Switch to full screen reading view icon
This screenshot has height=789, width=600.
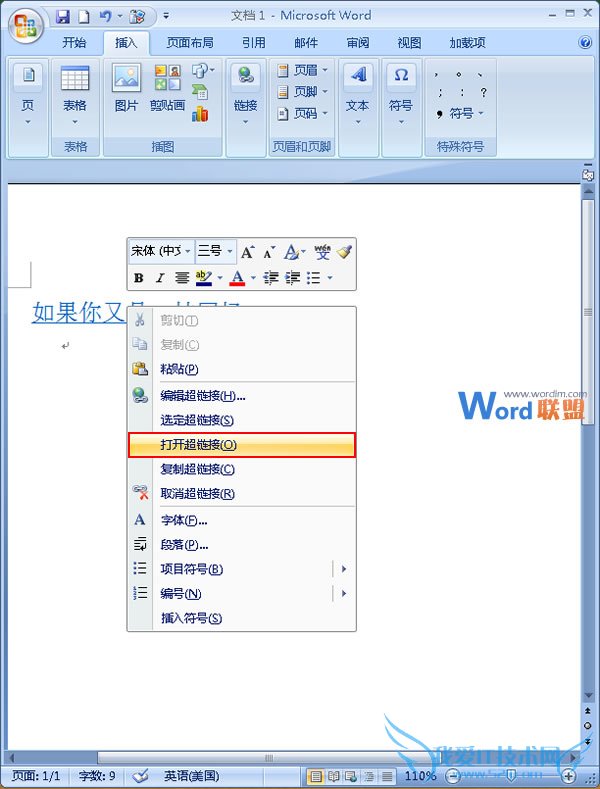point(334,776)
